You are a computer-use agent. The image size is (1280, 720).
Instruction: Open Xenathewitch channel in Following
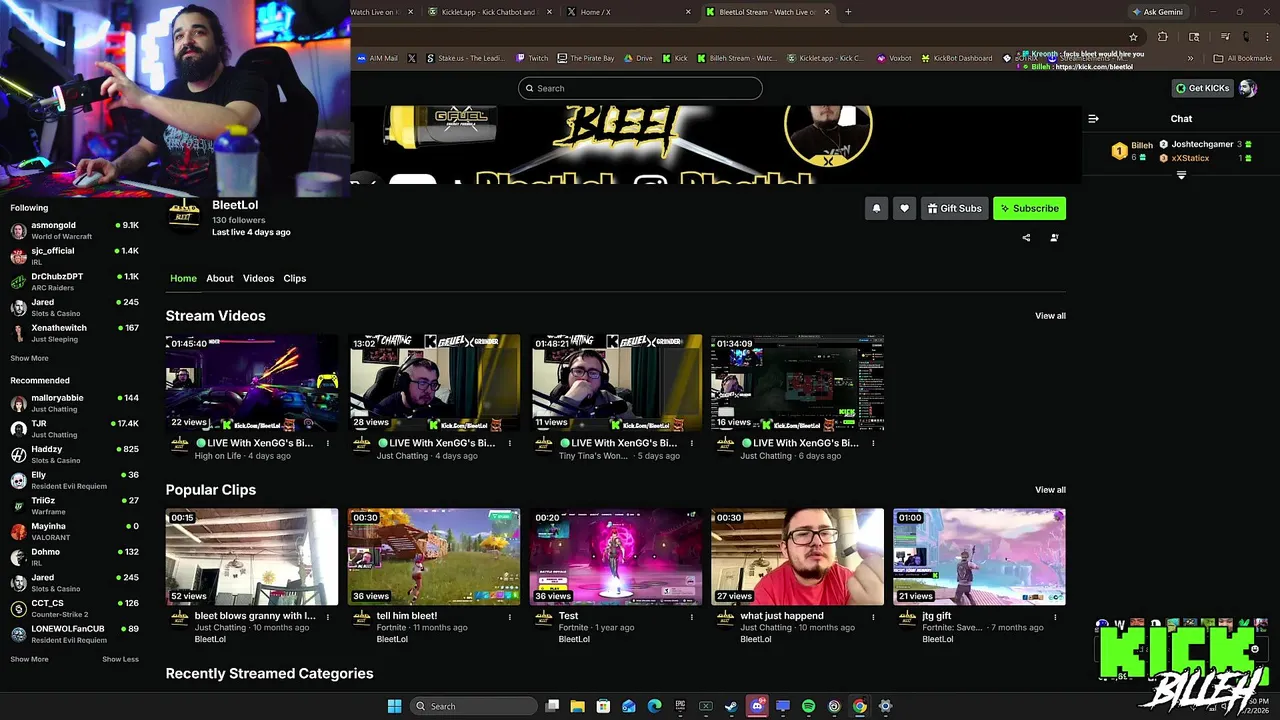[x=74, y=333]
